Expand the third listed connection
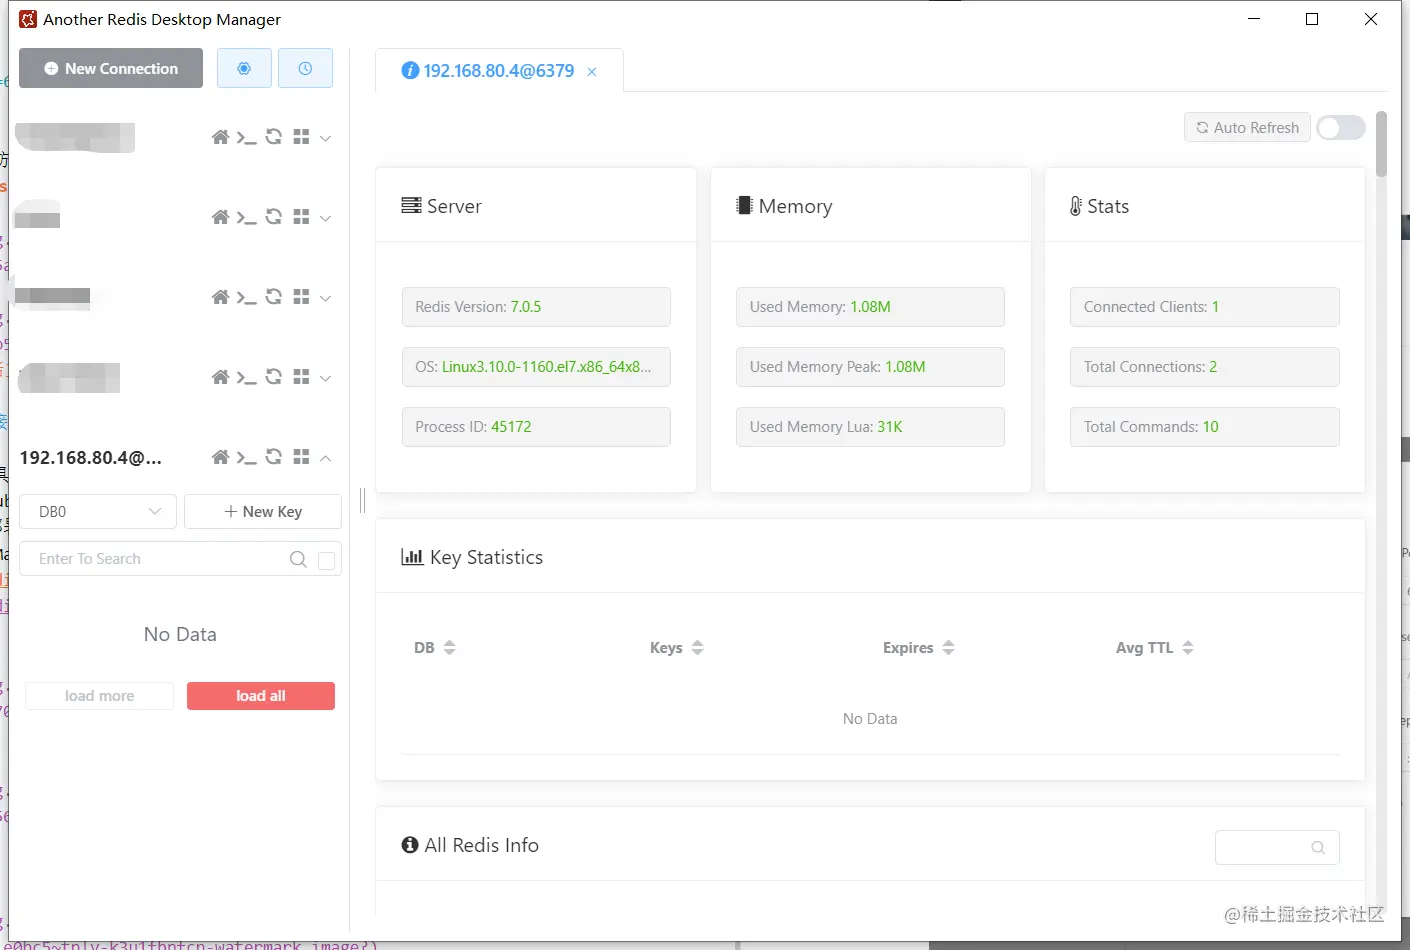 point(325,298)
